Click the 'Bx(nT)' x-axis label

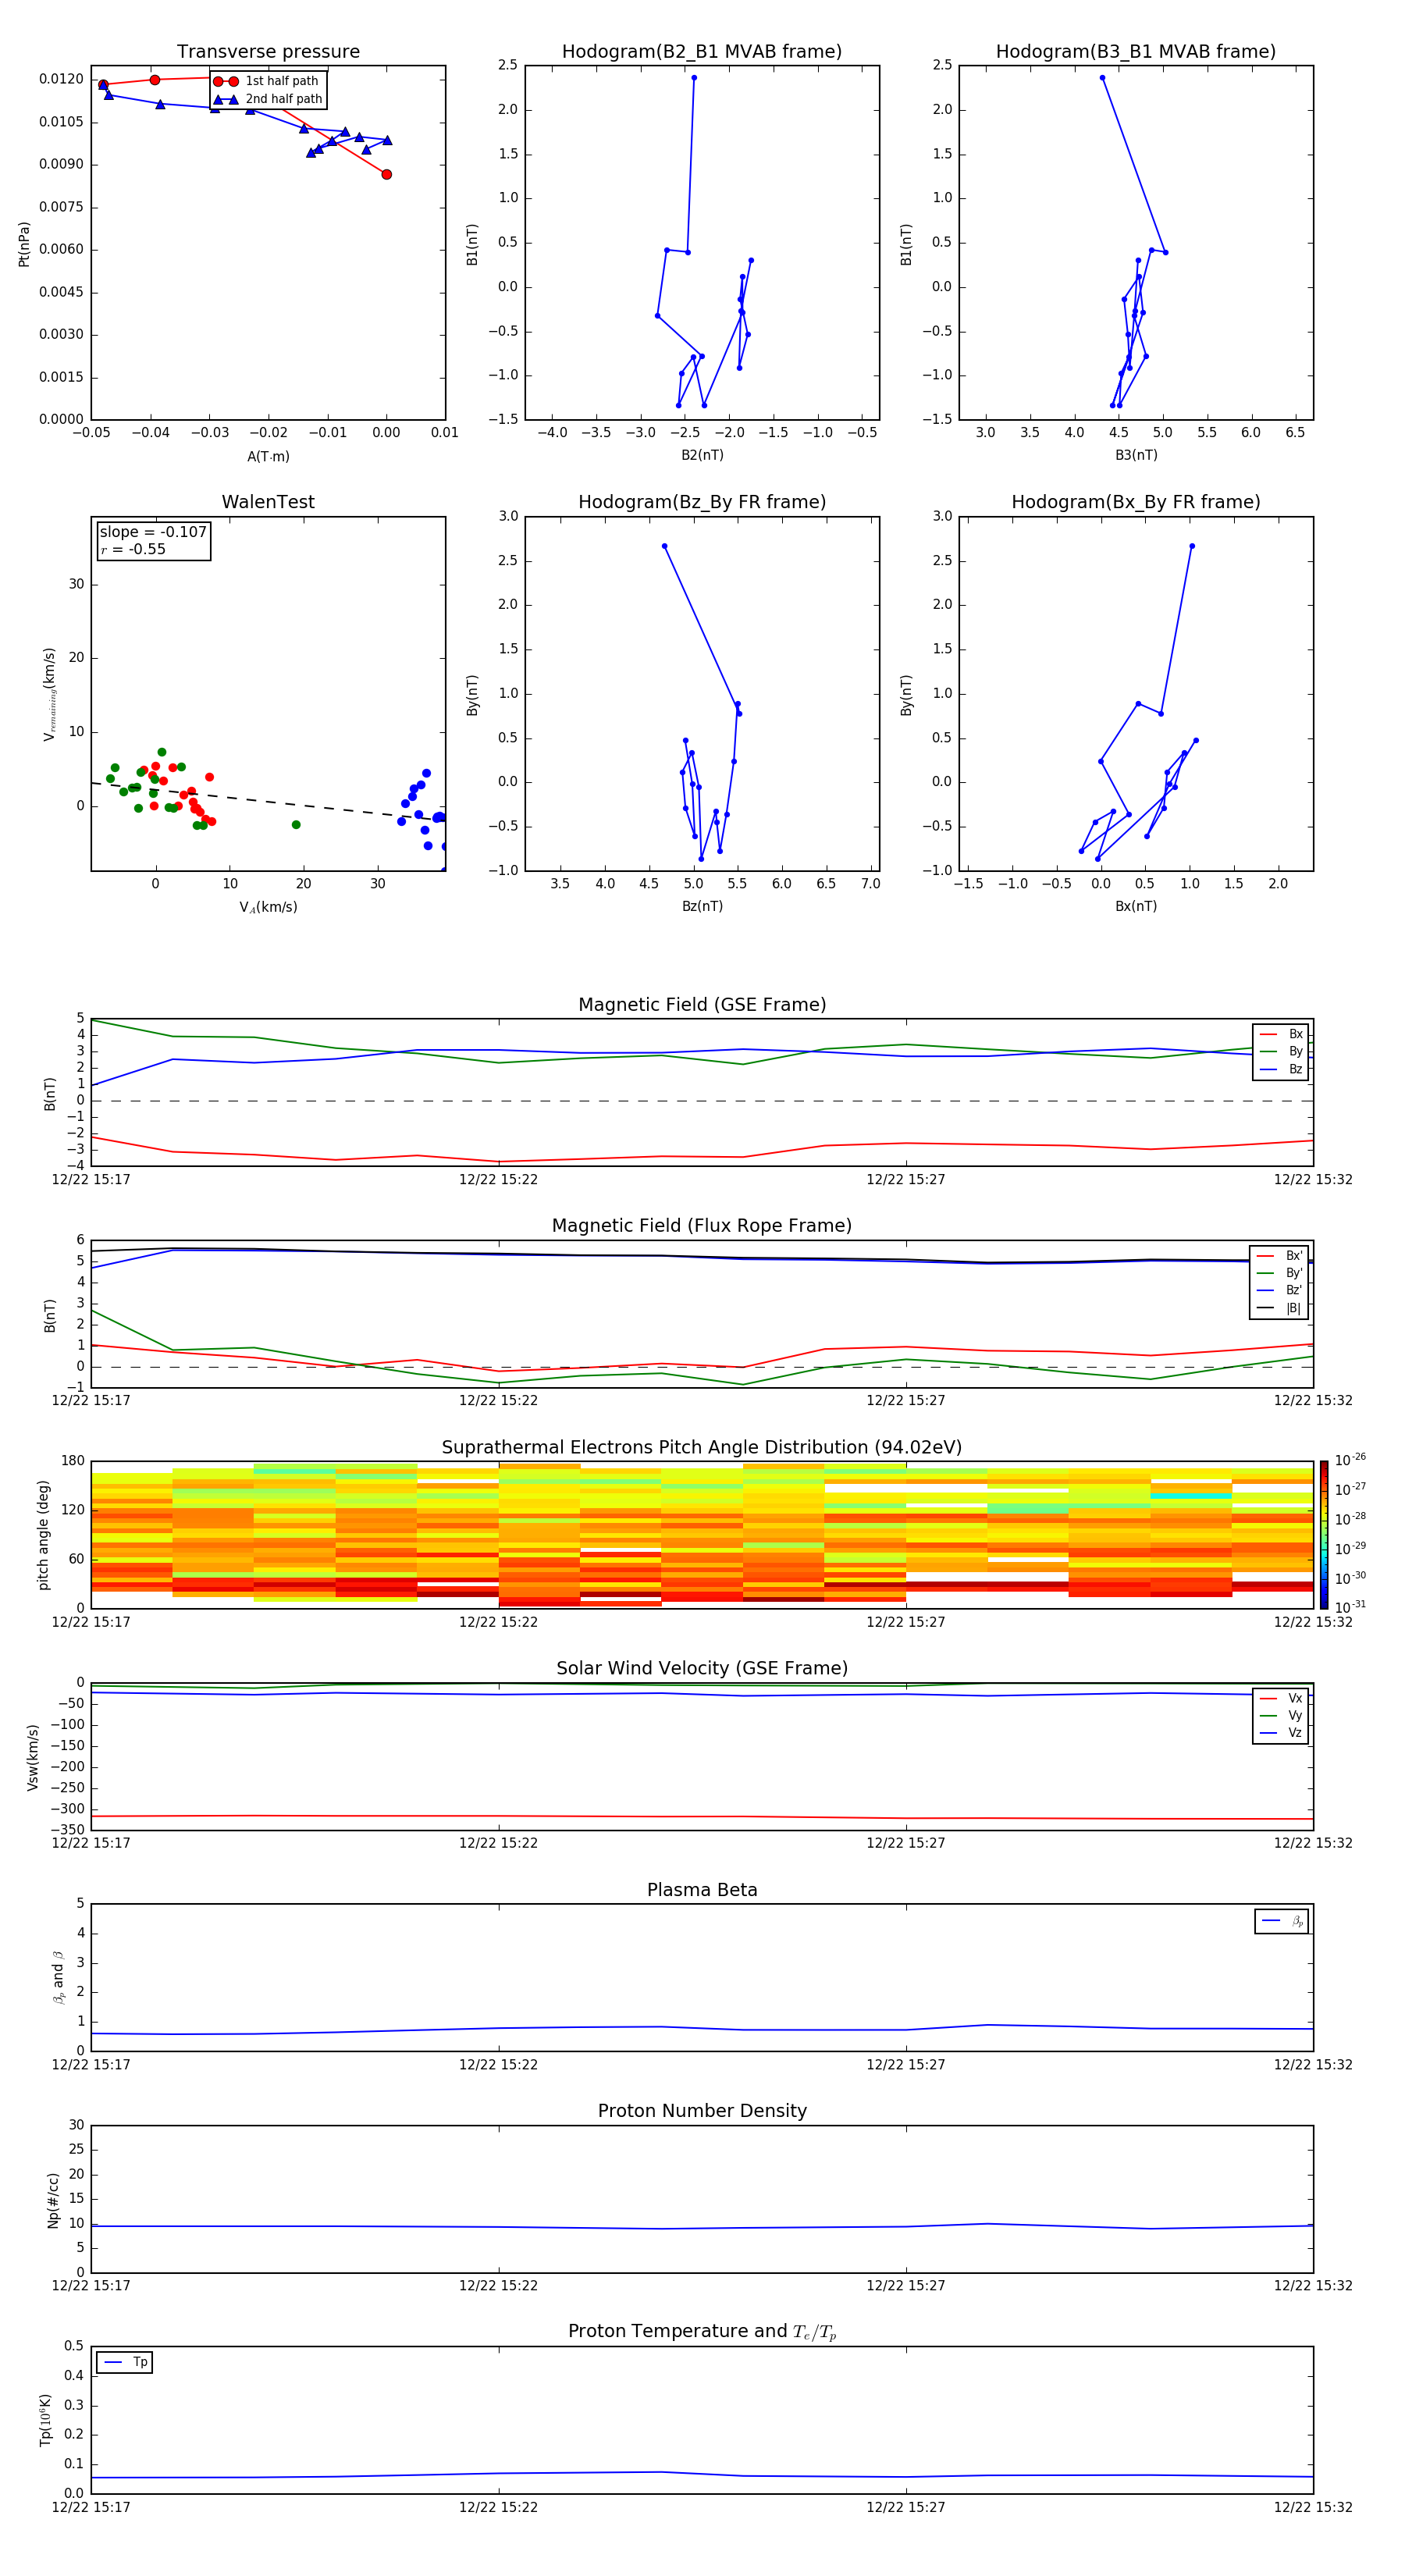[x=1136, y=906]
